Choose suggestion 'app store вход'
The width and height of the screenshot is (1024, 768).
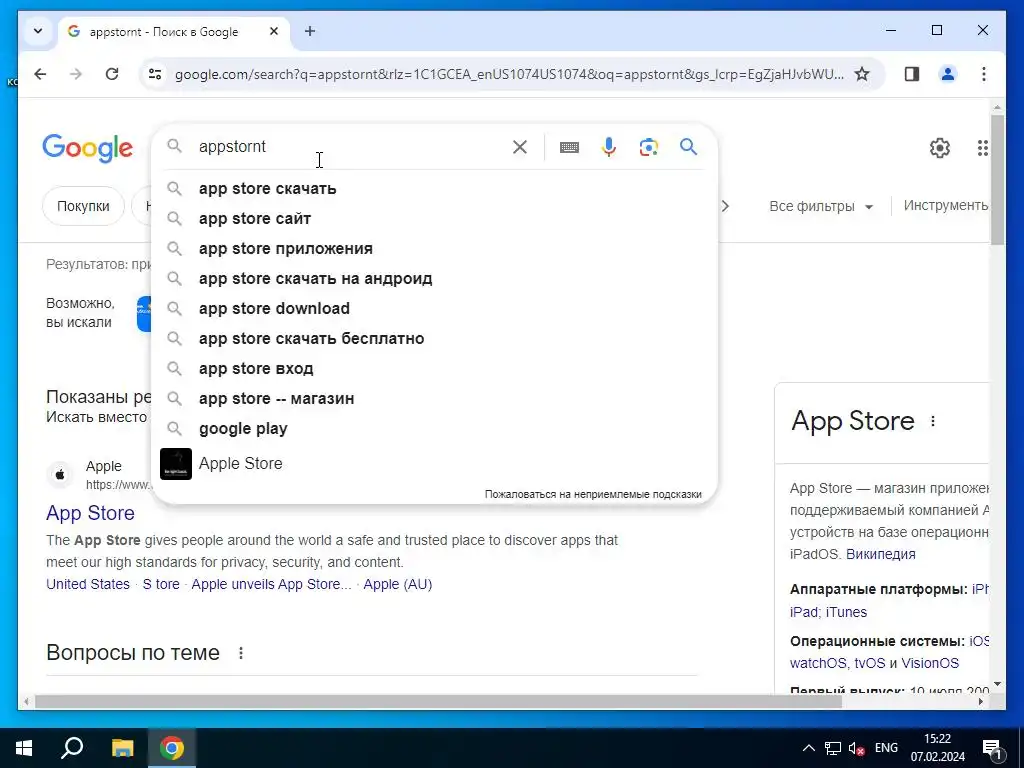[434, 369]
